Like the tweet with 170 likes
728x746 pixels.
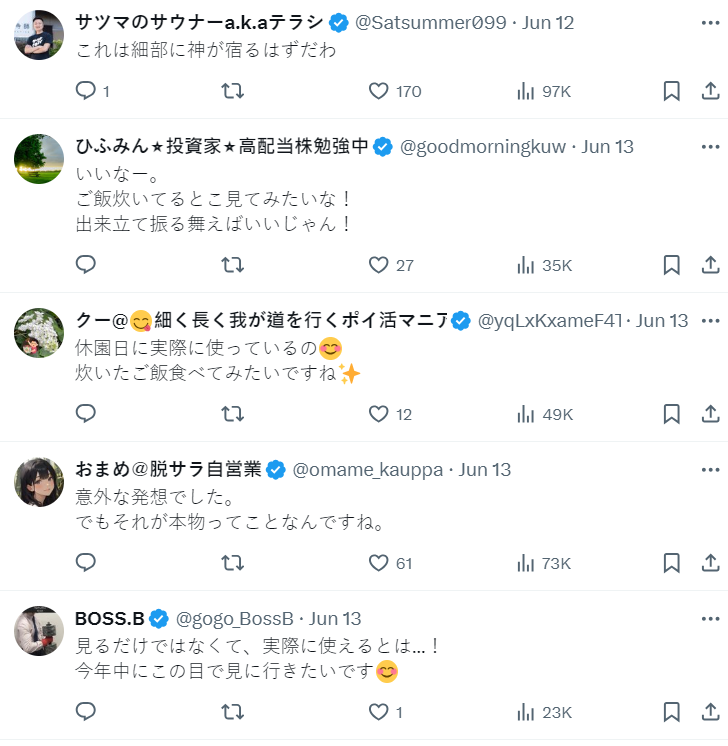[378, 91]
